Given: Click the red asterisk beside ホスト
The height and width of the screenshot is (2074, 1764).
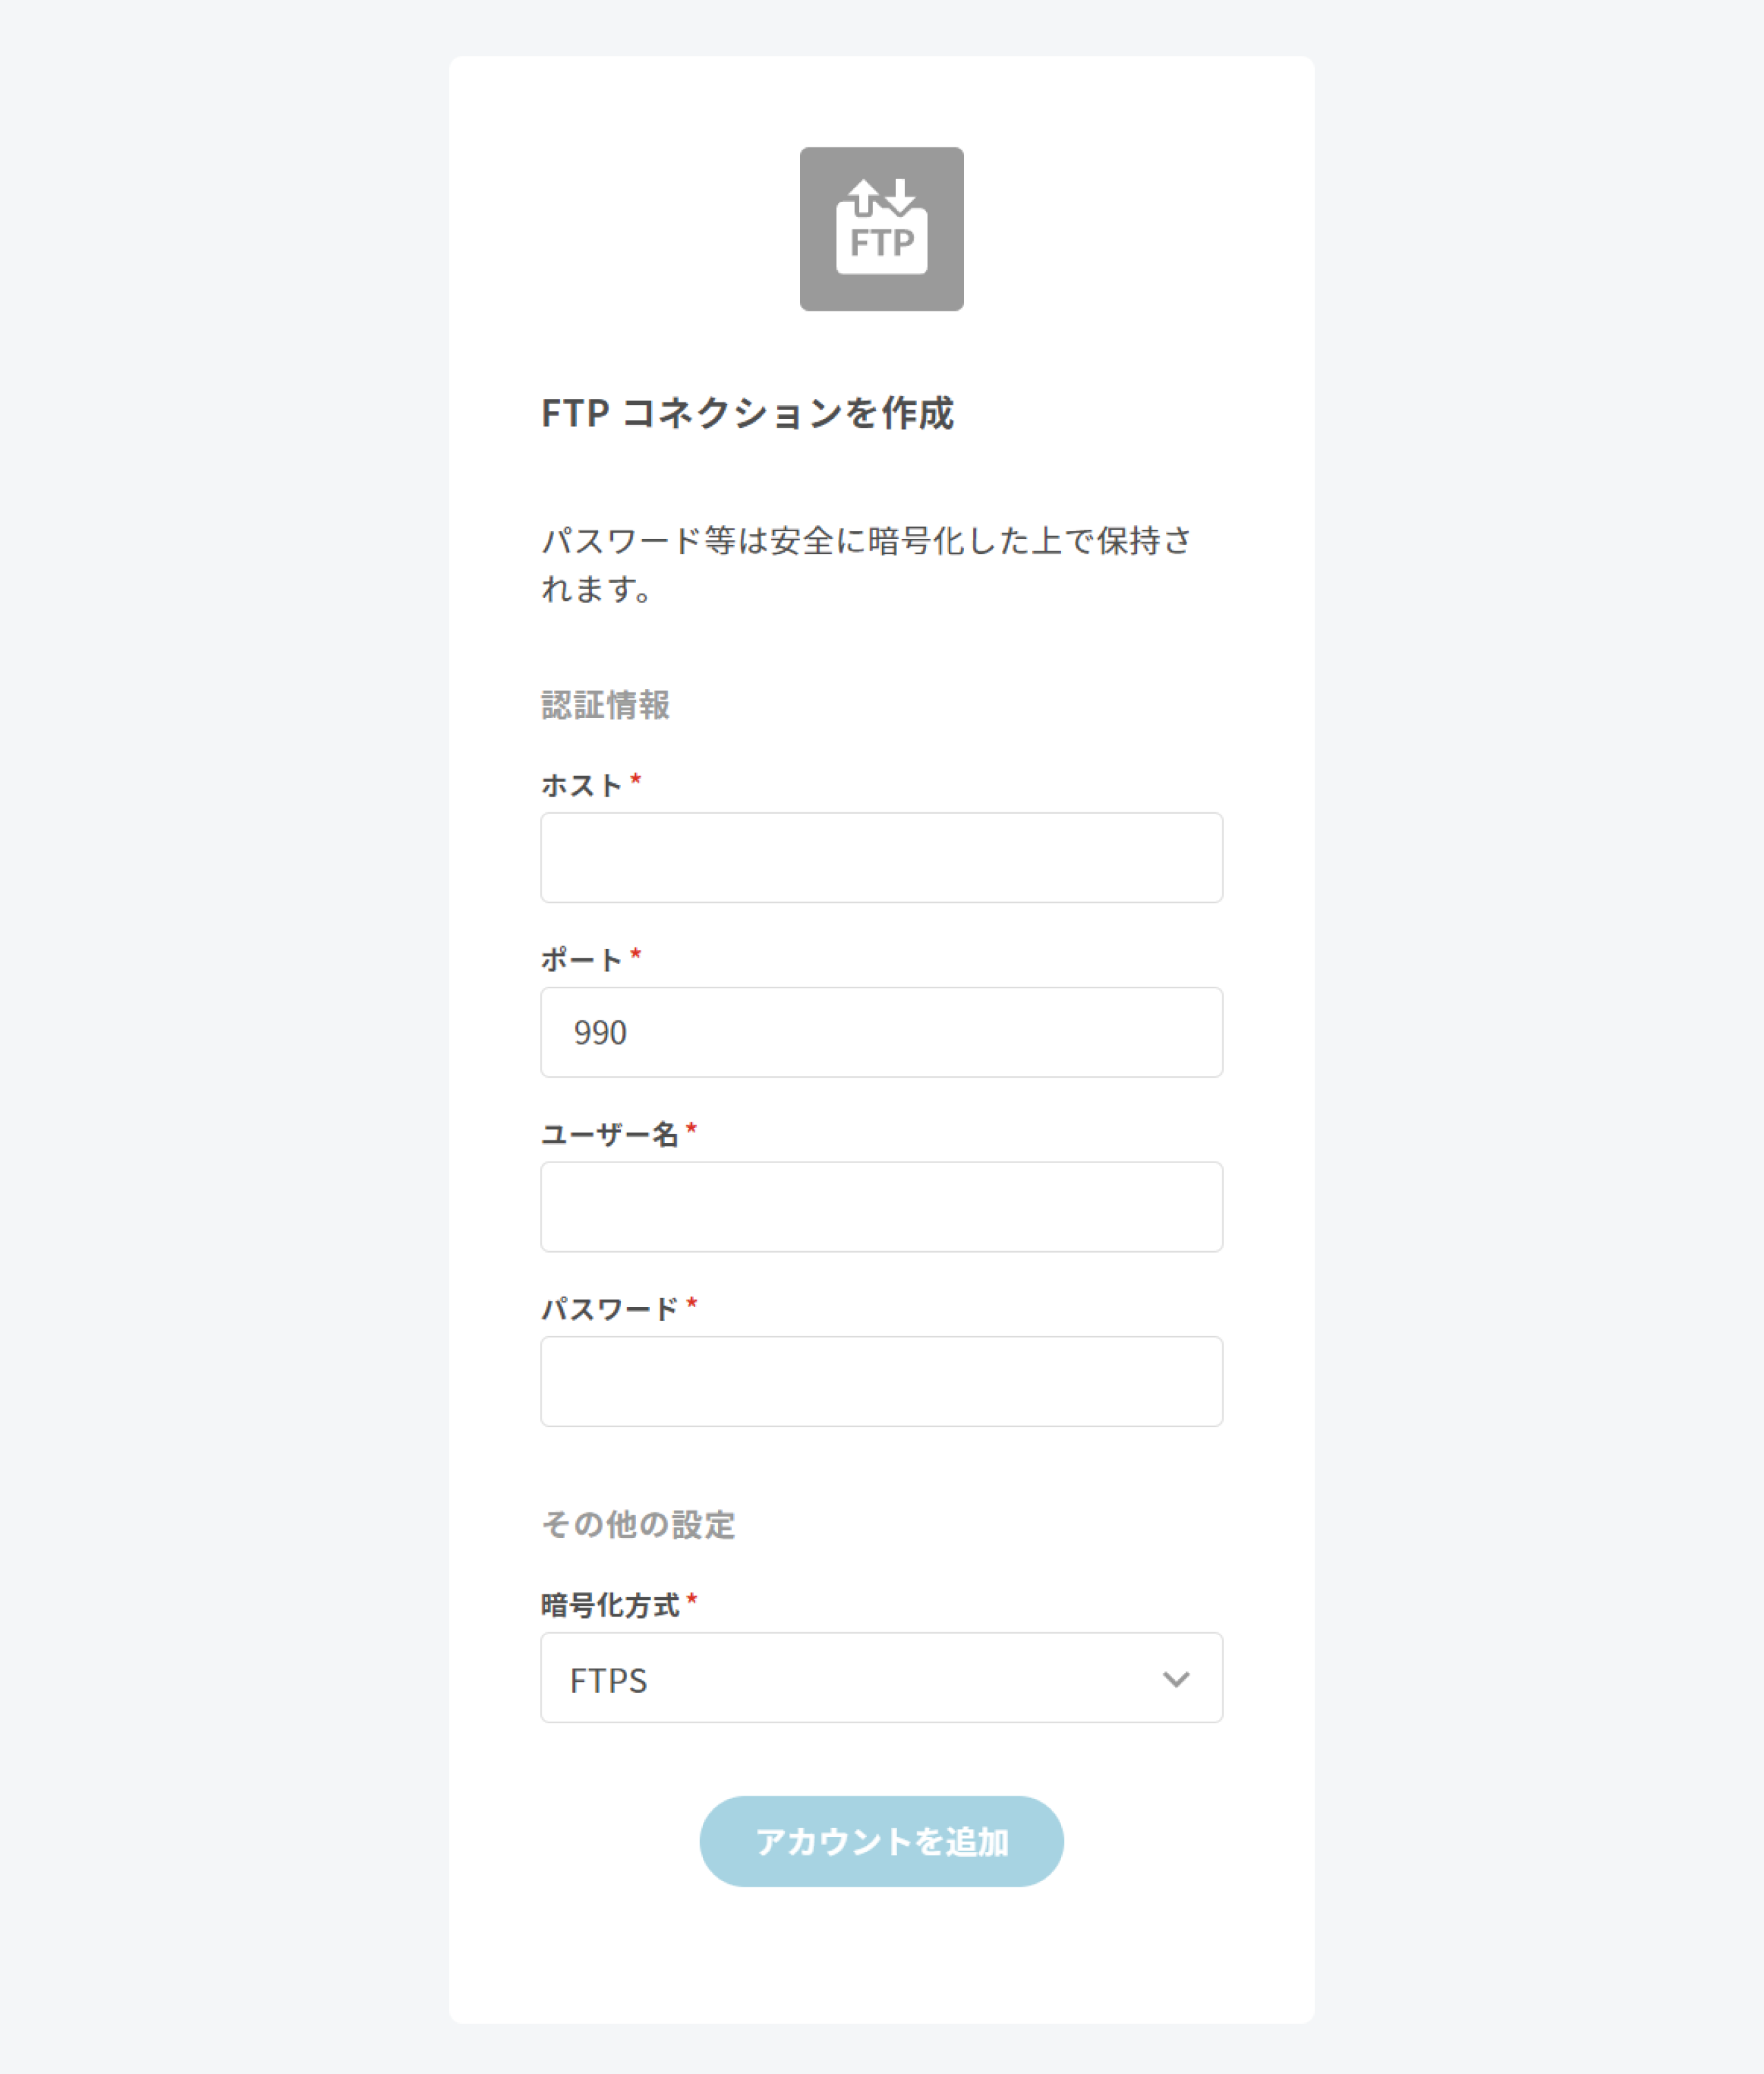Looking at the screenshot, I should click(x=636, y=780).
